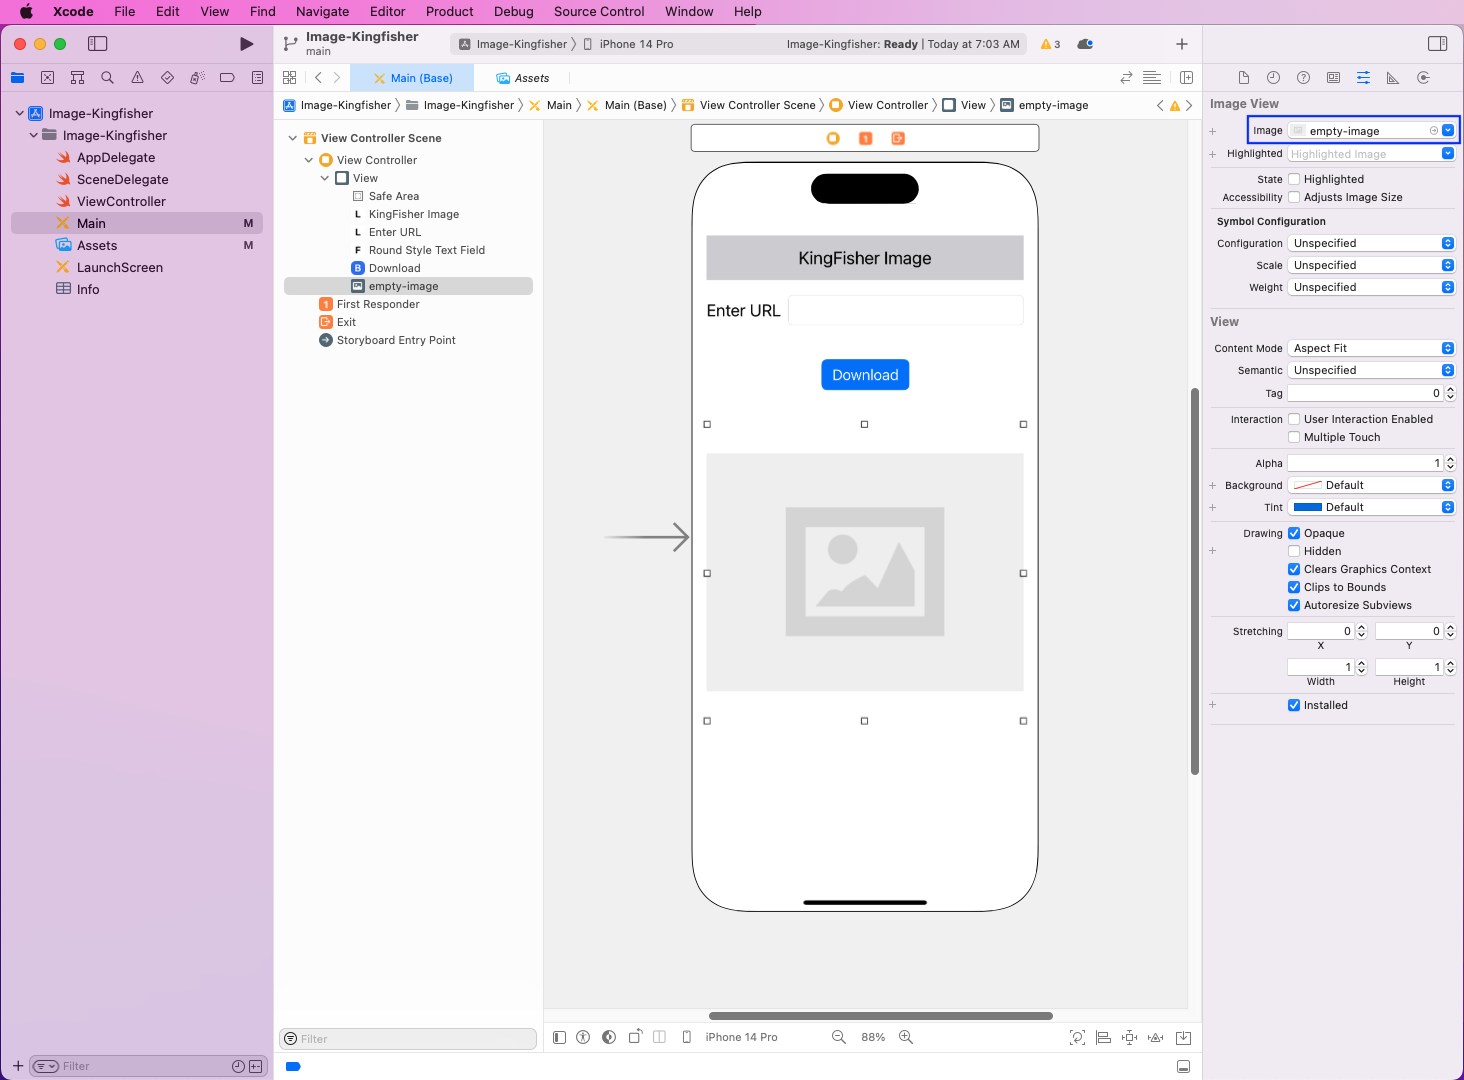The width and height of the screenshot is (1464, 1080).
Task: Zoom in the storyboard canvas
Action: click(906, 1037)
